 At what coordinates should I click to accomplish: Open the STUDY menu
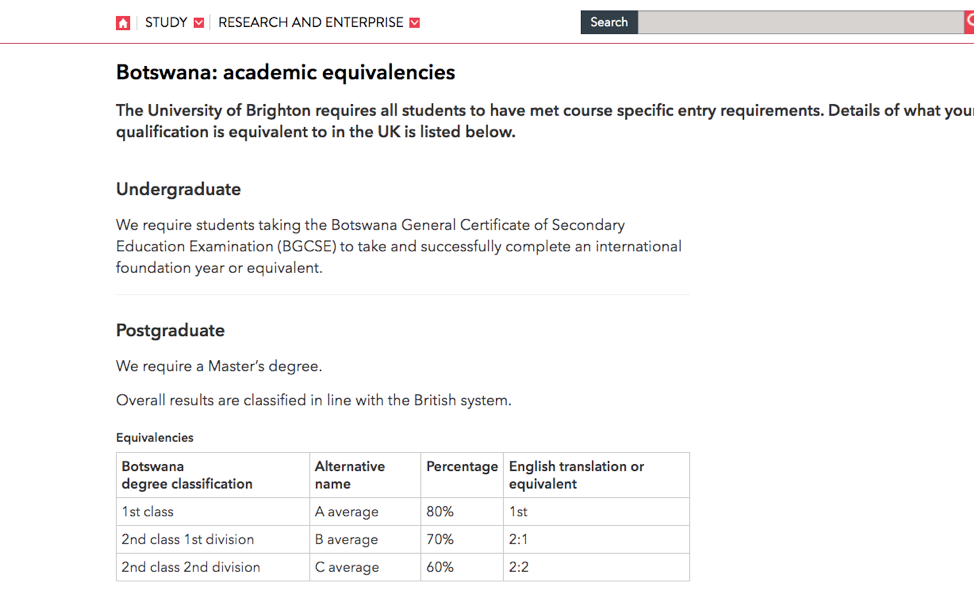coord(166,22)
